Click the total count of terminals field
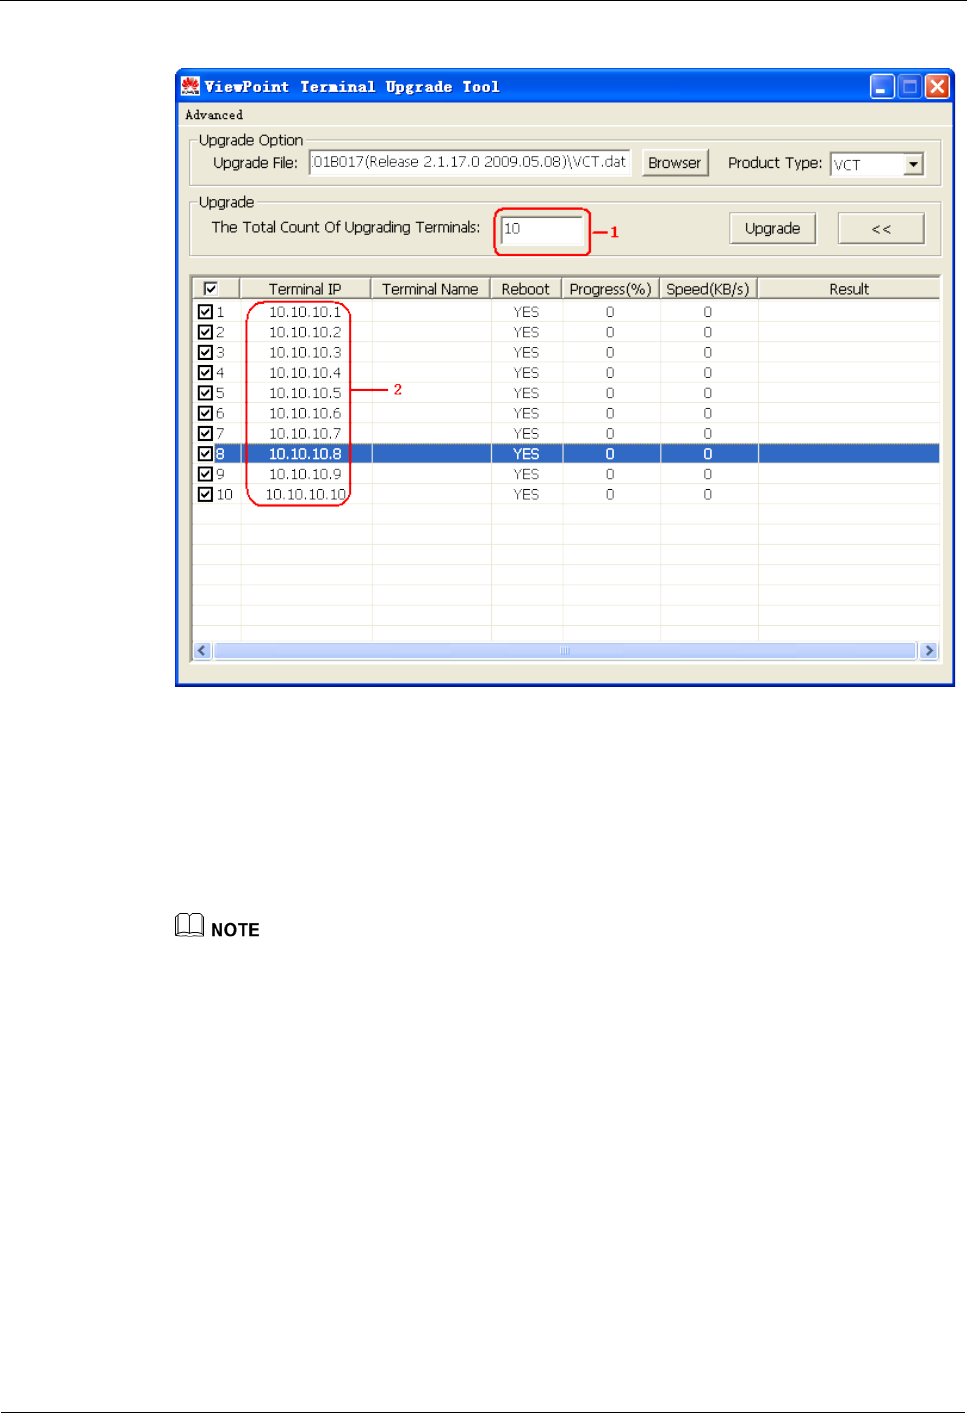This screenshot has height=1413, width=967. click(542, 229)
